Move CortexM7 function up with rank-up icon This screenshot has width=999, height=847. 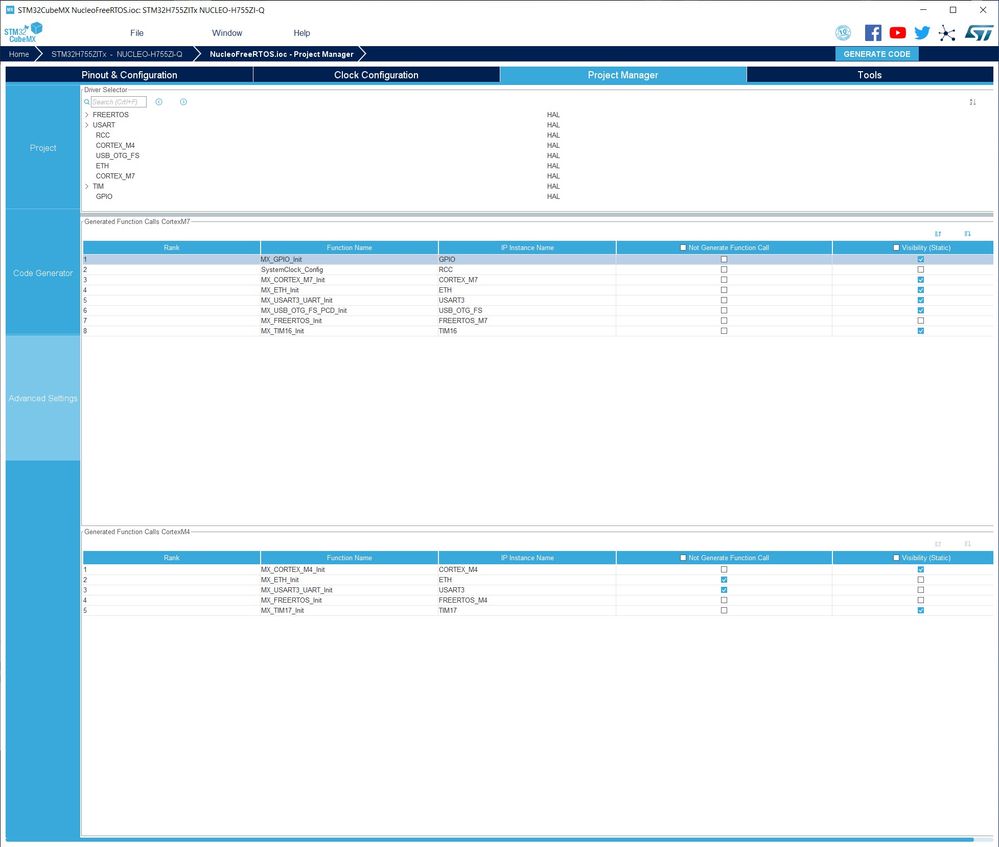coord(937,234)
